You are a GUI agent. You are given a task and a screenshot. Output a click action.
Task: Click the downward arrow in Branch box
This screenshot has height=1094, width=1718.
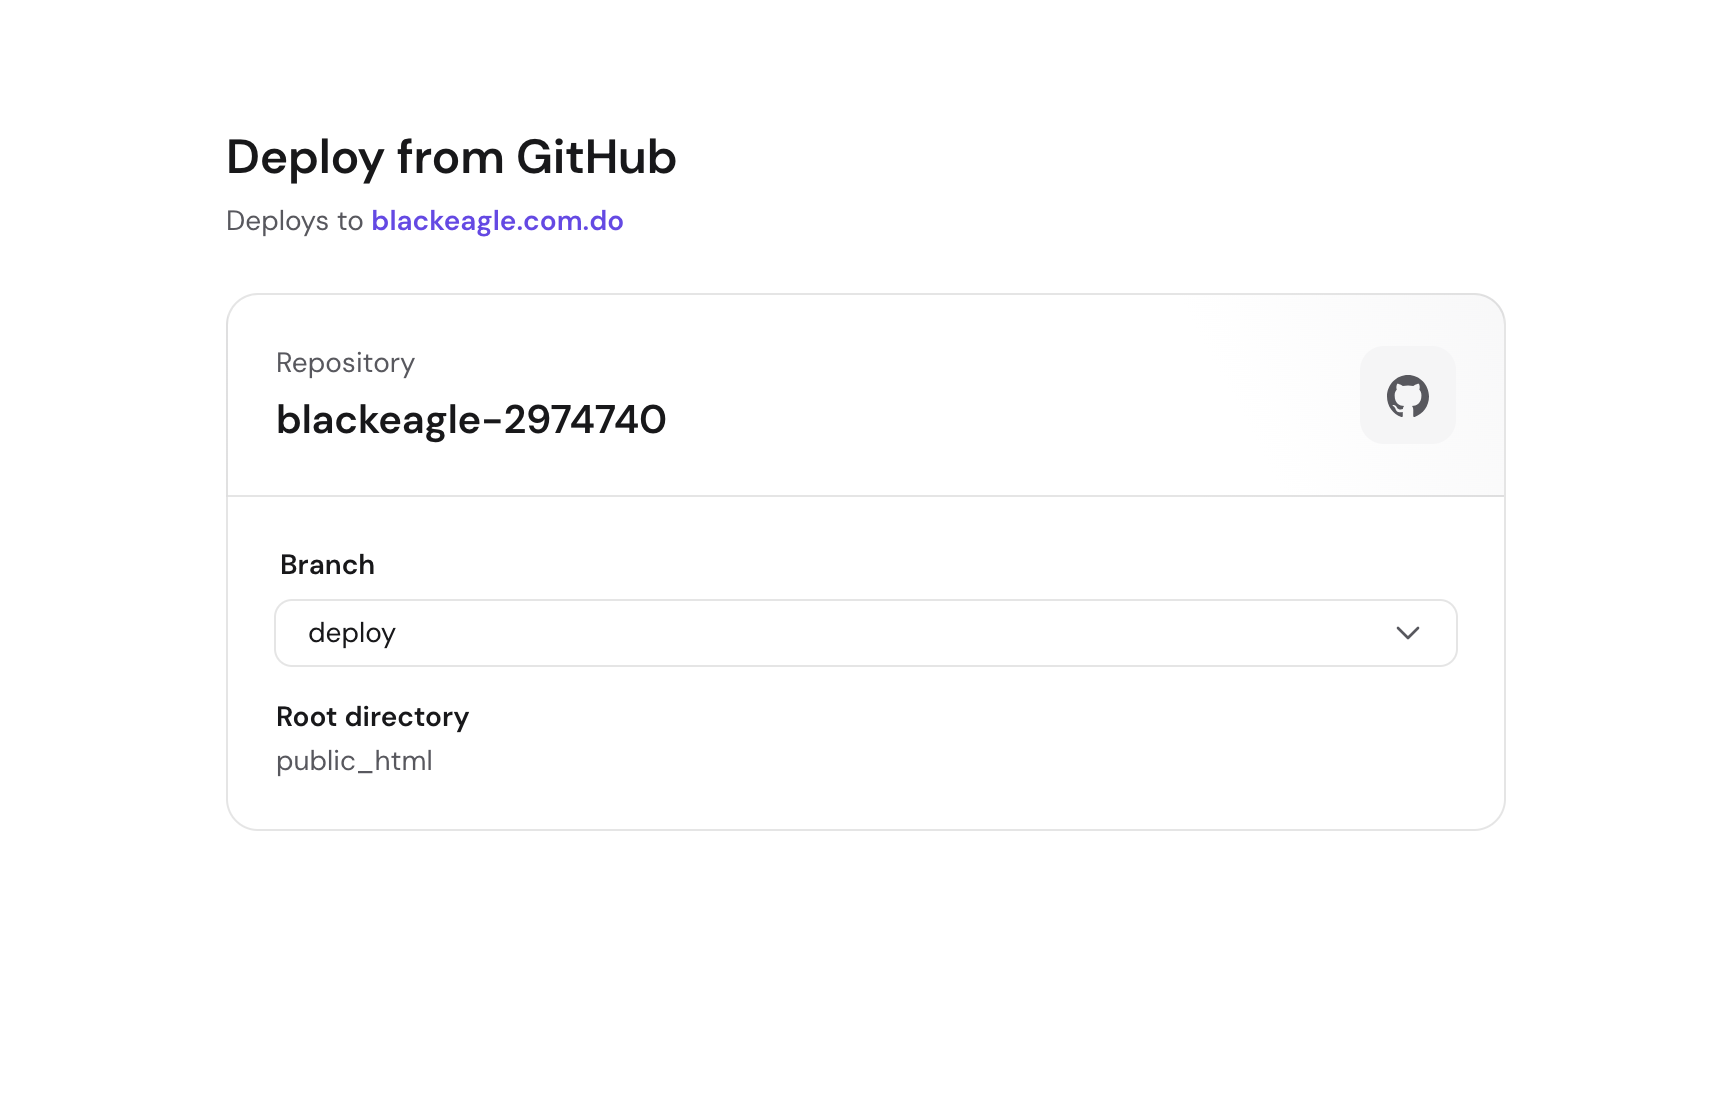(x=1407, y=633)
